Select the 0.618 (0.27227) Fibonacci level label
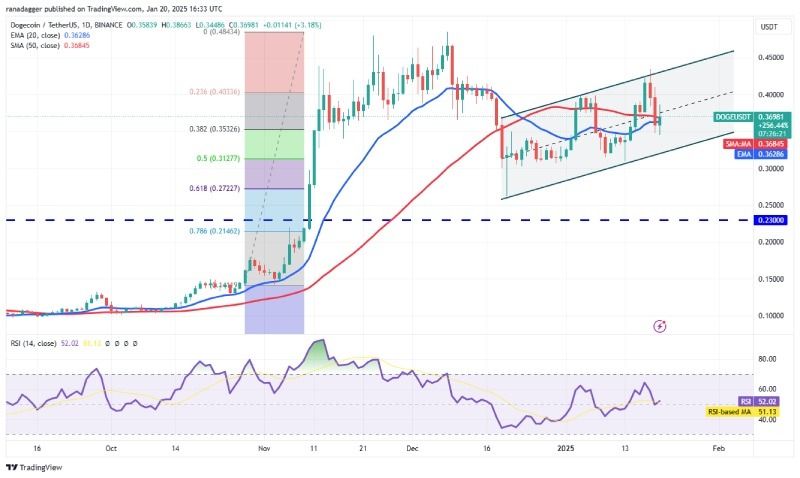 coord(214,188)
